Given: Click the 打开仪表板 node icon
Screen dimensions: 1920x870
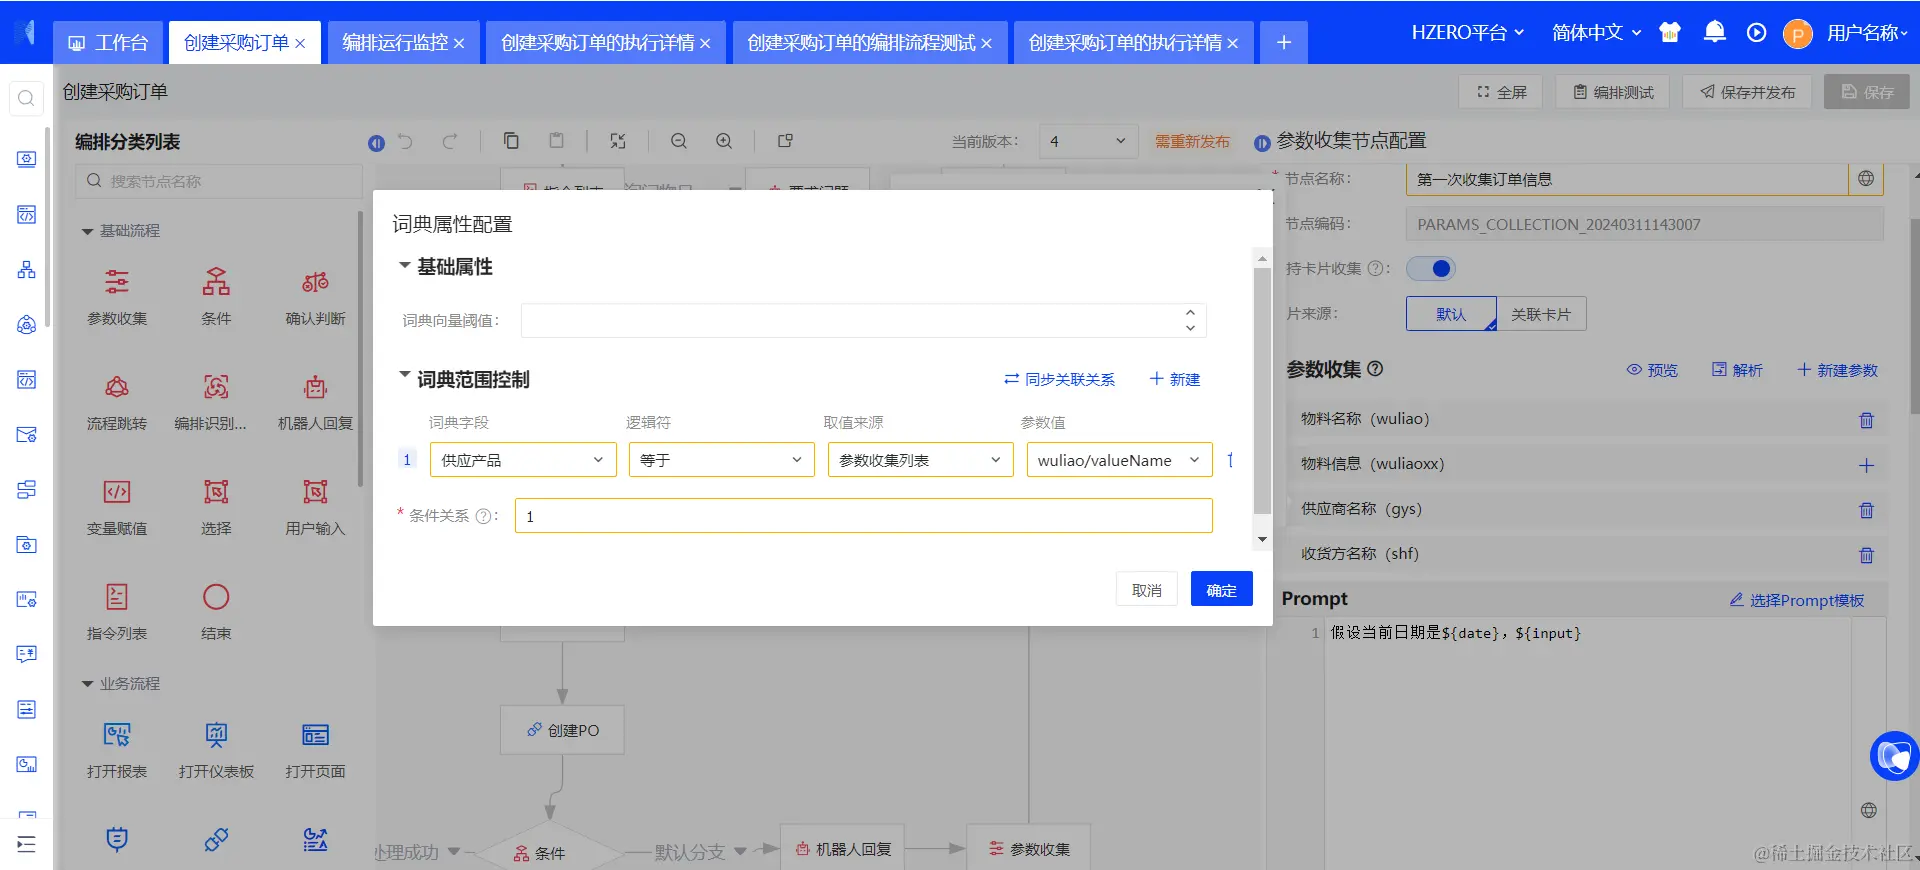Looking at the screenshot, I should (216, 735).
